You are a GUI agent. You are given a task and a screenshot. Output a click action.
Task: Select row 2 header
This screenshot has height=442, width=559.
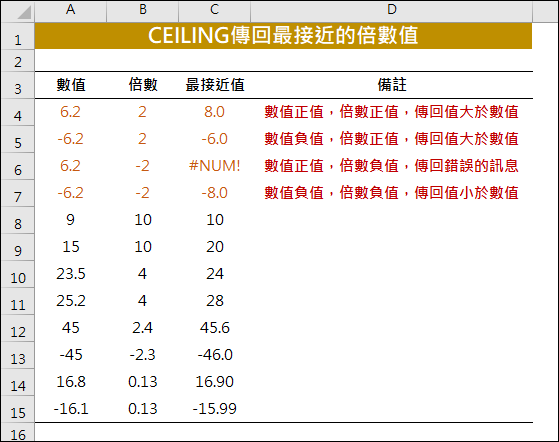17,61
